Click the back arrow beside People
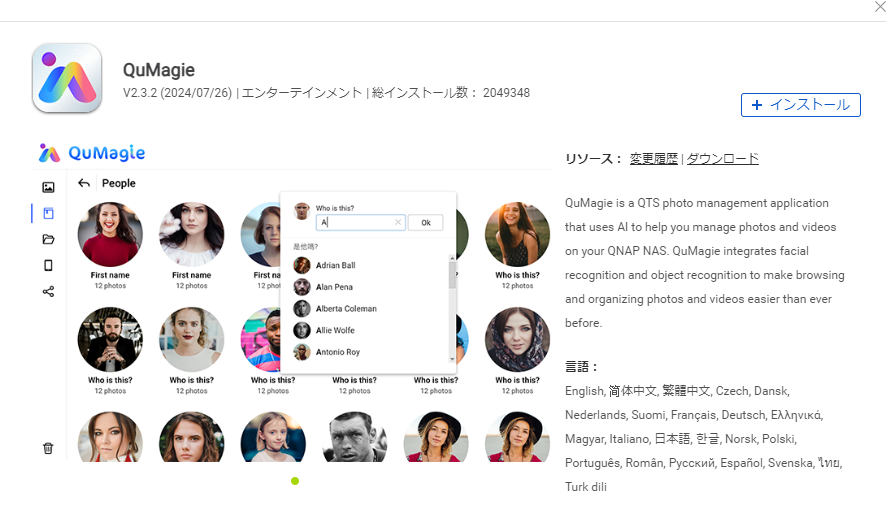This screenshot has height=529, width=886. tap(84, 183)
